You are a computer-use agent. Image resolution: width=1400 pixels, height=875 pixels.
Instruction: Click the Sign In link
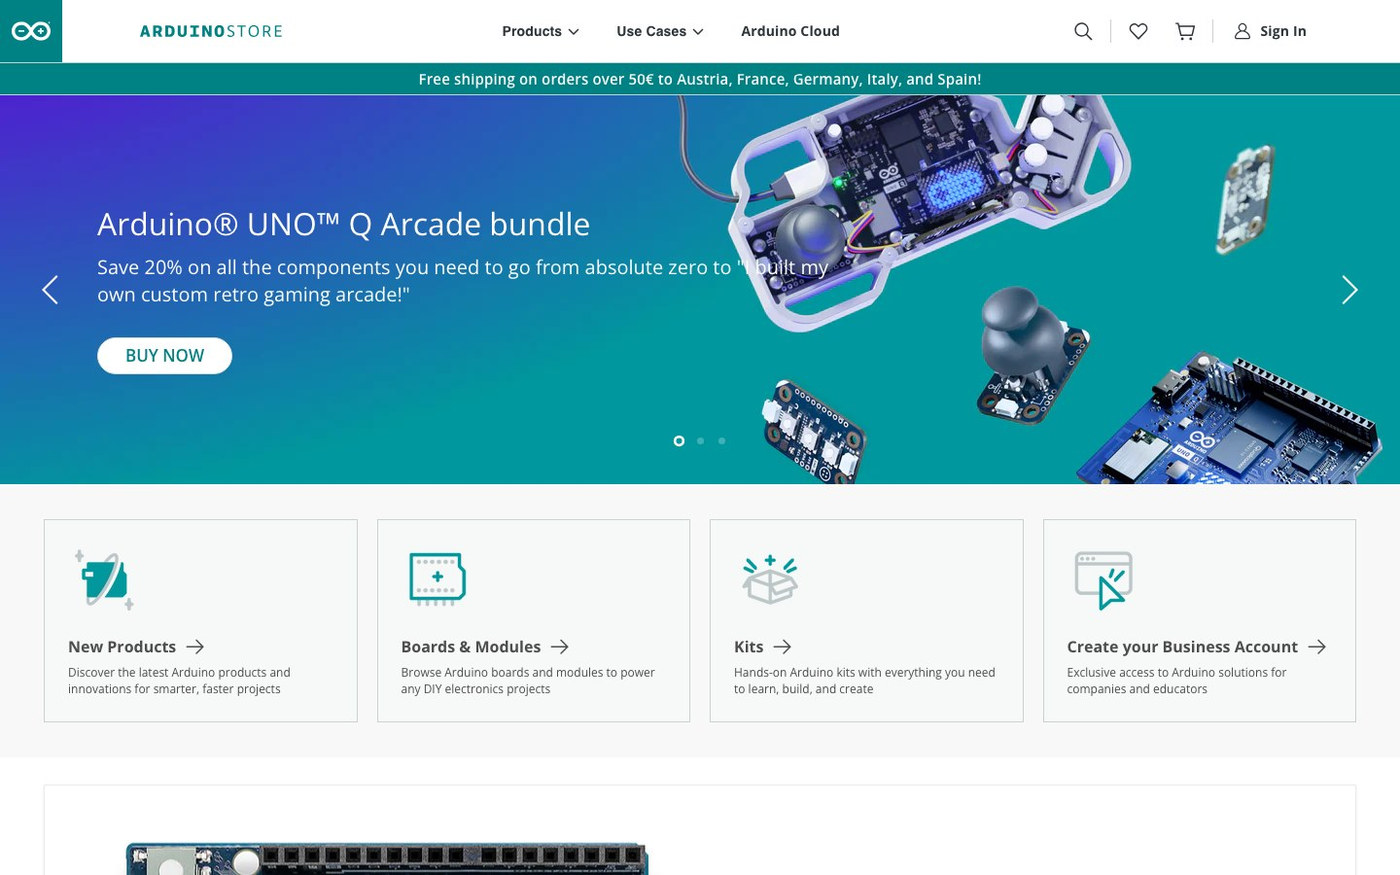1283,31
